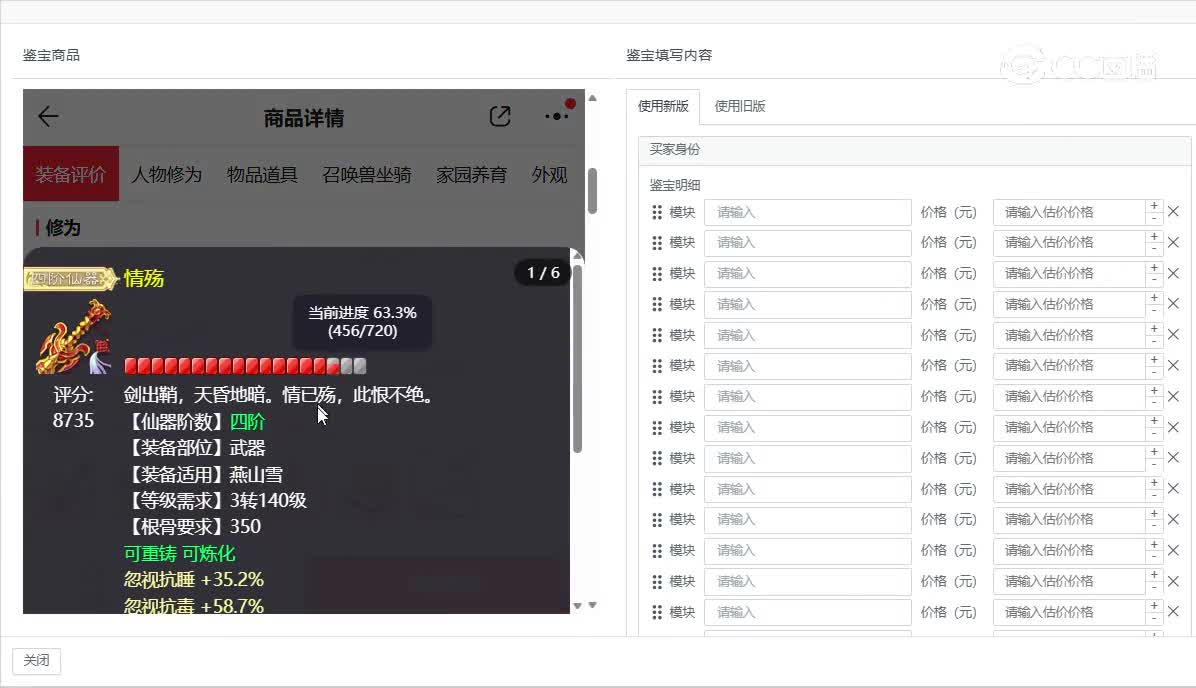Increase price with plus in first 模块 row

[x=1154, y=206]
